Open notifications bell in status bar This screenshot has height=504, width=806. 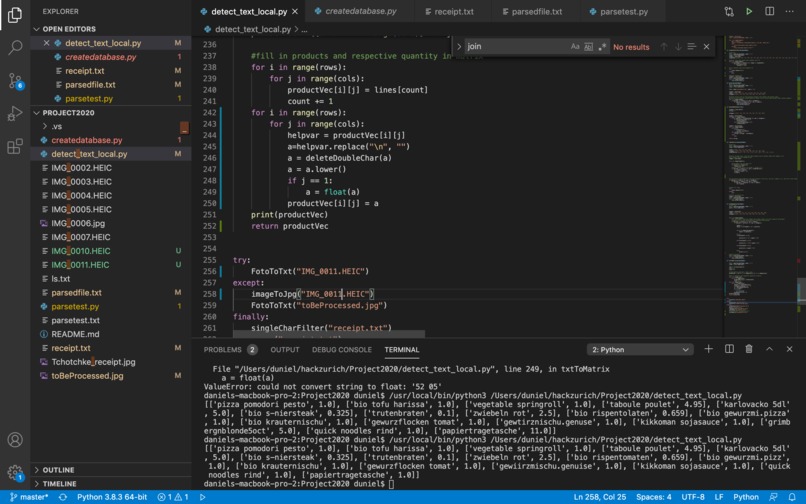click(x=793, y=497)
